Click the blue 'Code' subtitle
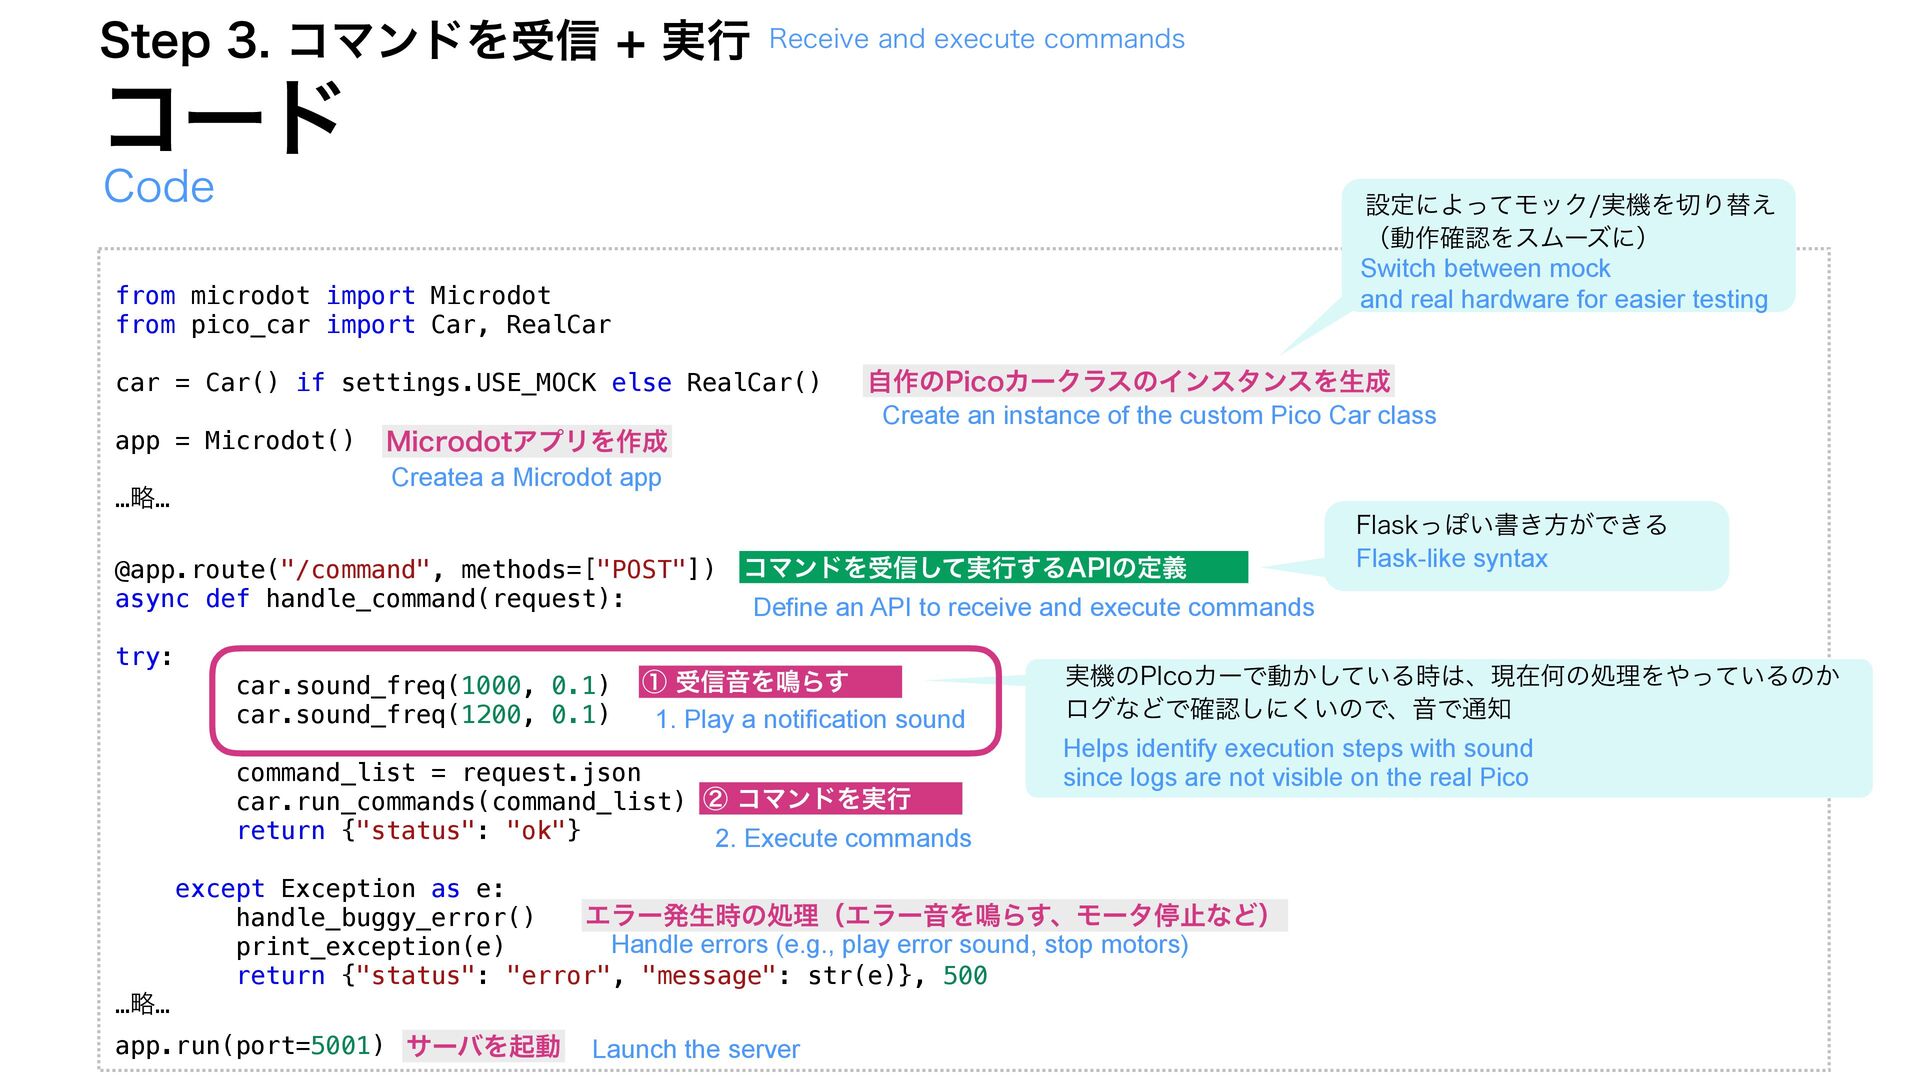Screen dimensions: 1920x1080 159,187
